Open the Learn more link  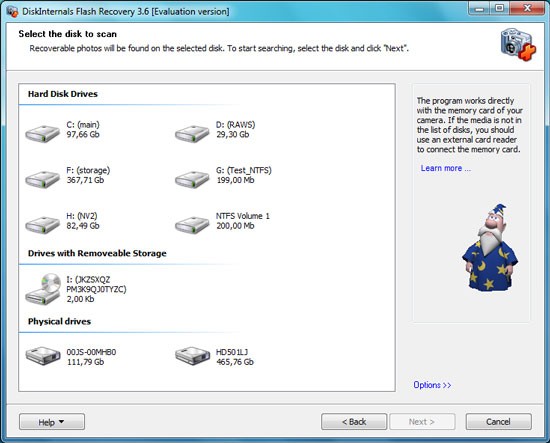point(445,168)
